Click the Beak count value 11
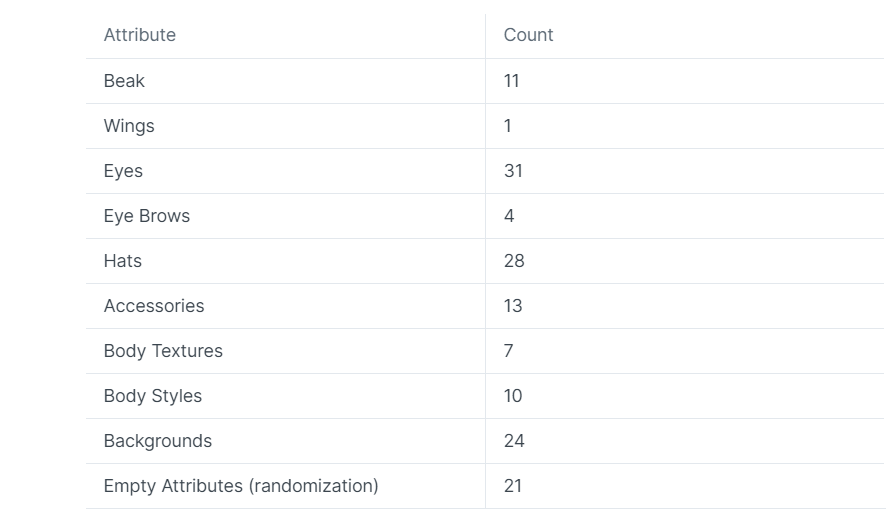The image size is (886, 519). [512, 81]
